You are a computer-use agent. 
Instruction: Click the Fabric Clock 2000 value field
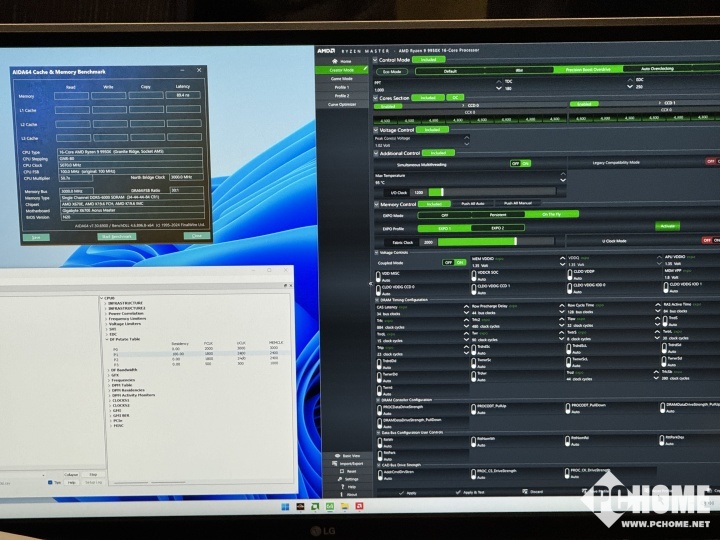point(428,242)
